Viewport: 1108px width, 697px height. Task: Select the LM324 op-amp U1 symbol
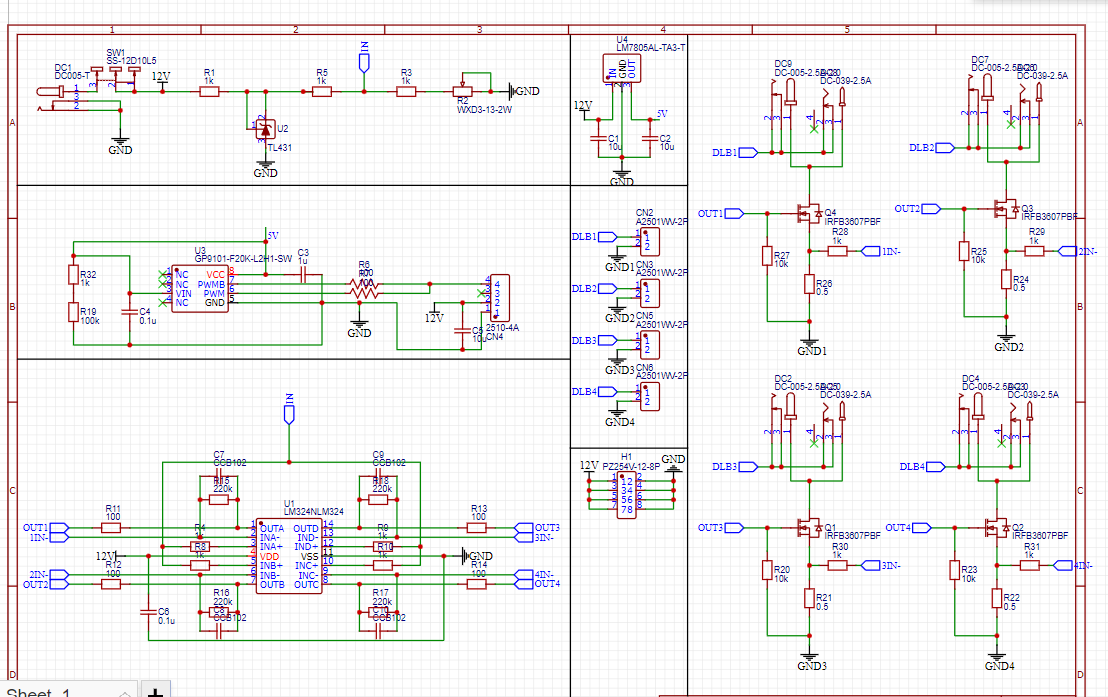(x=288, y=556)
